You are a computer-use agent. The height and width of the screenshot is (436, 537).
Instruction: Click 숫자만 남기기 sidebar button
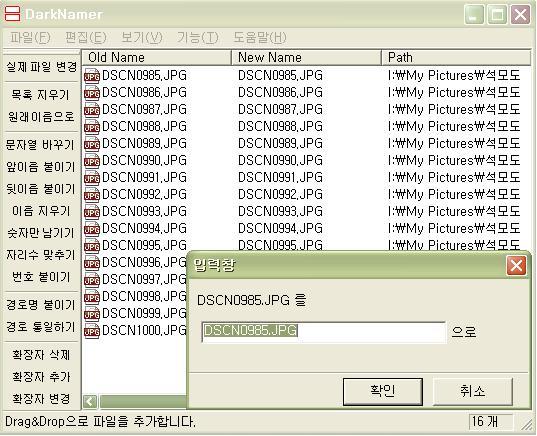tap(41, 233)
